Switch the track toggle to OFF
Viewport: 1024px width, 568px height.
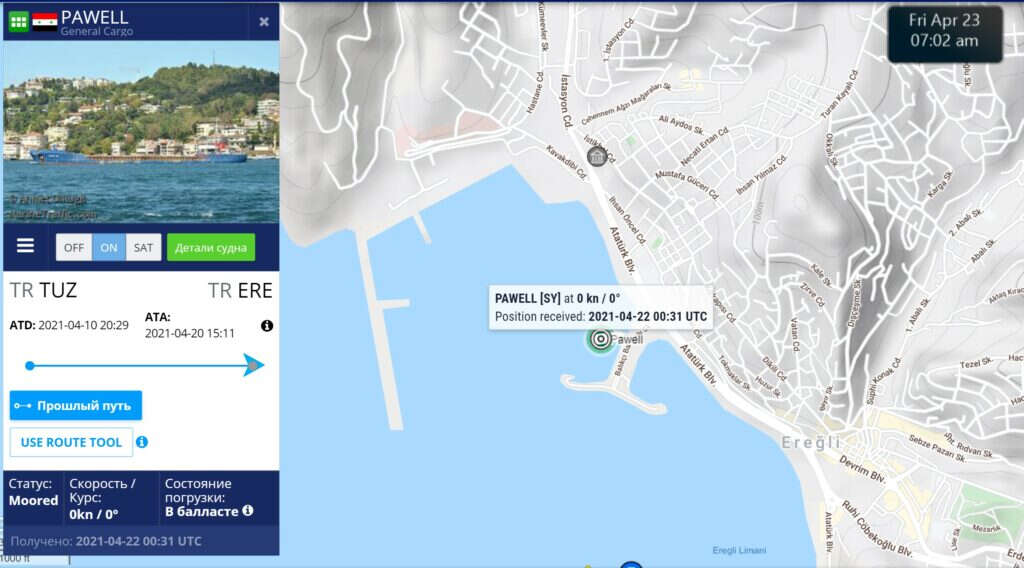coord(74,247)
